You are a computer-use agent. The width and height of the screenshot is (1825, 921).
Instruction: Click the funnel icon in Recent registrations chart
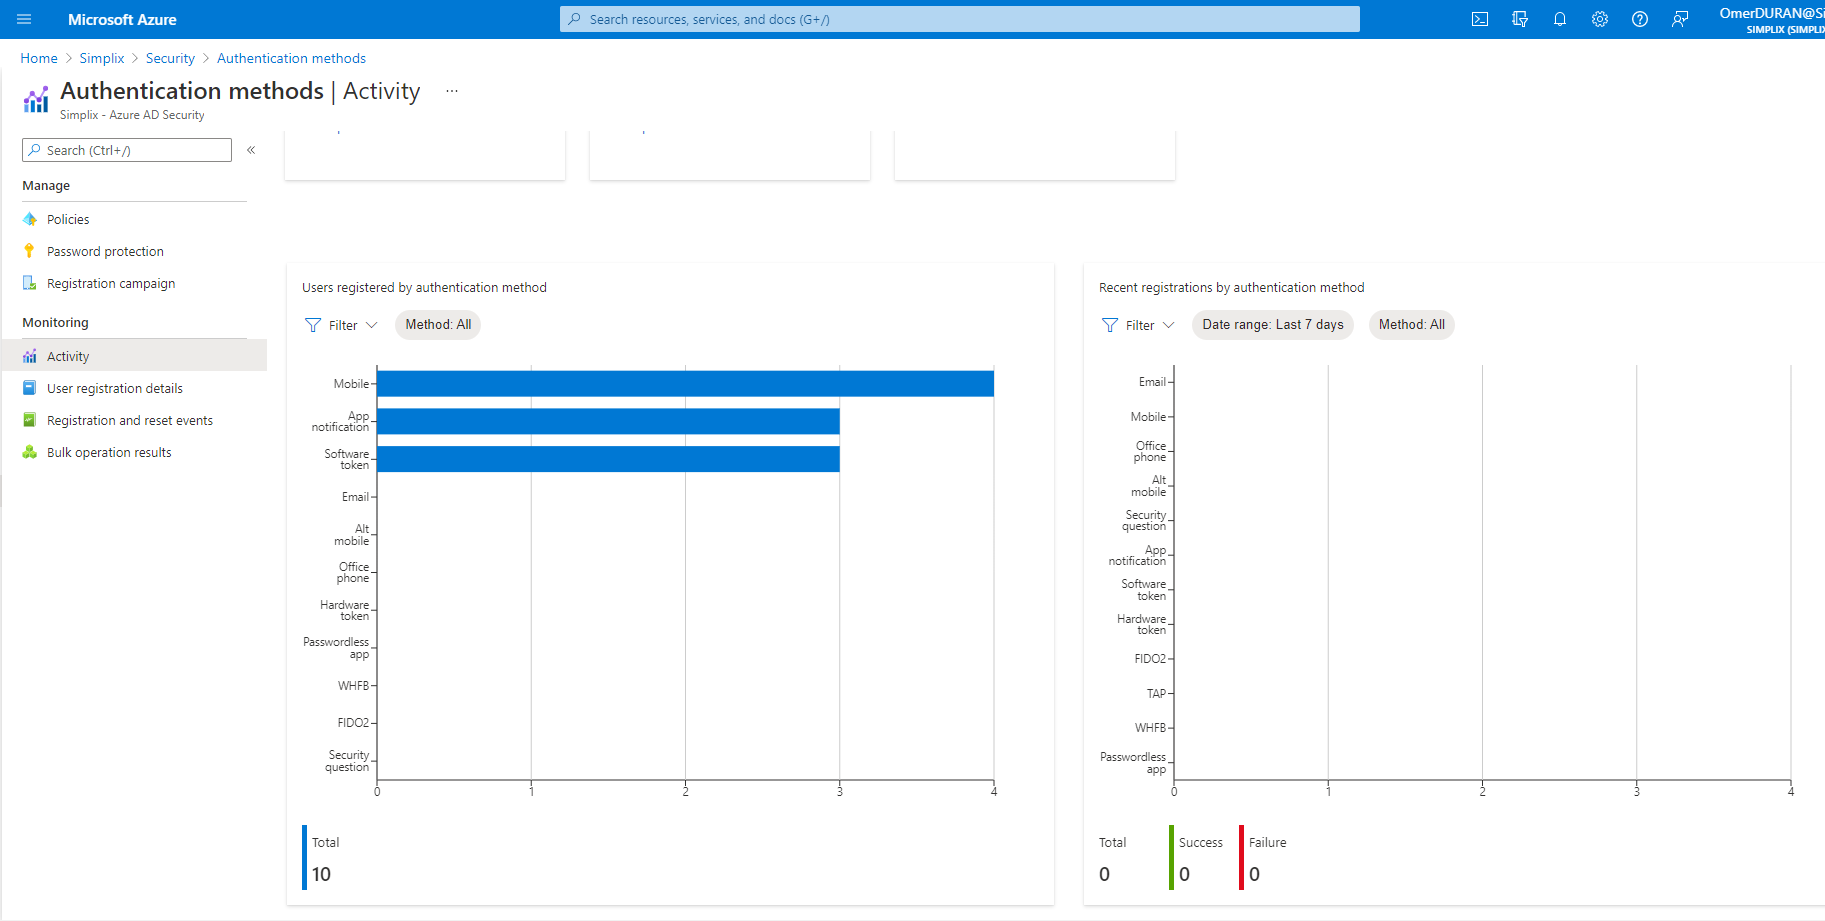pos(1110,325)
